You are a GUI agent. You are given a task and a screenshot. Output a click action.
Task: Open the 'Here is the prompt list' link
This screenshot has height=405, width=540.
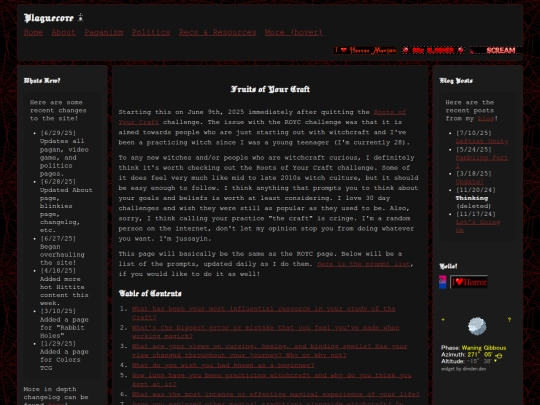363,264
